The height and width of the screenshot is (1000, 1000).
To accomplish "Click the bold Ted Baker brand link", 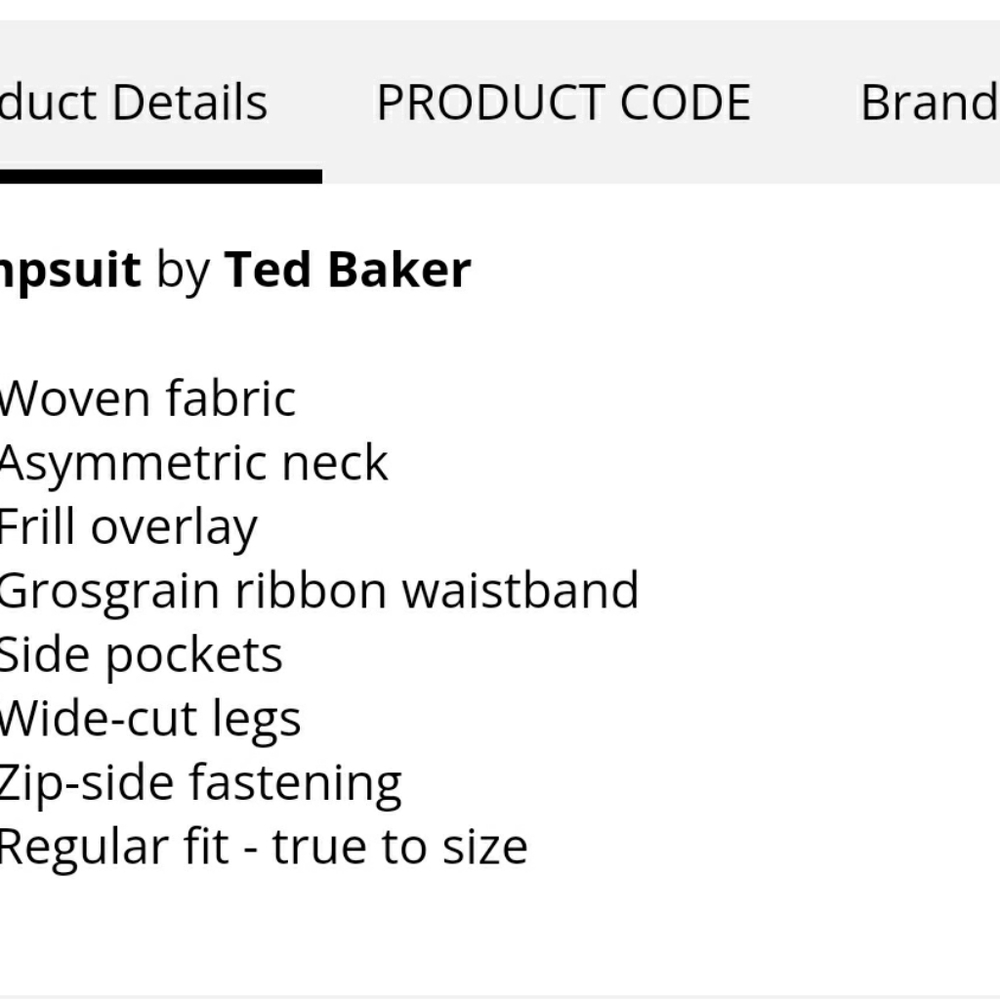I will click(348, 270).
